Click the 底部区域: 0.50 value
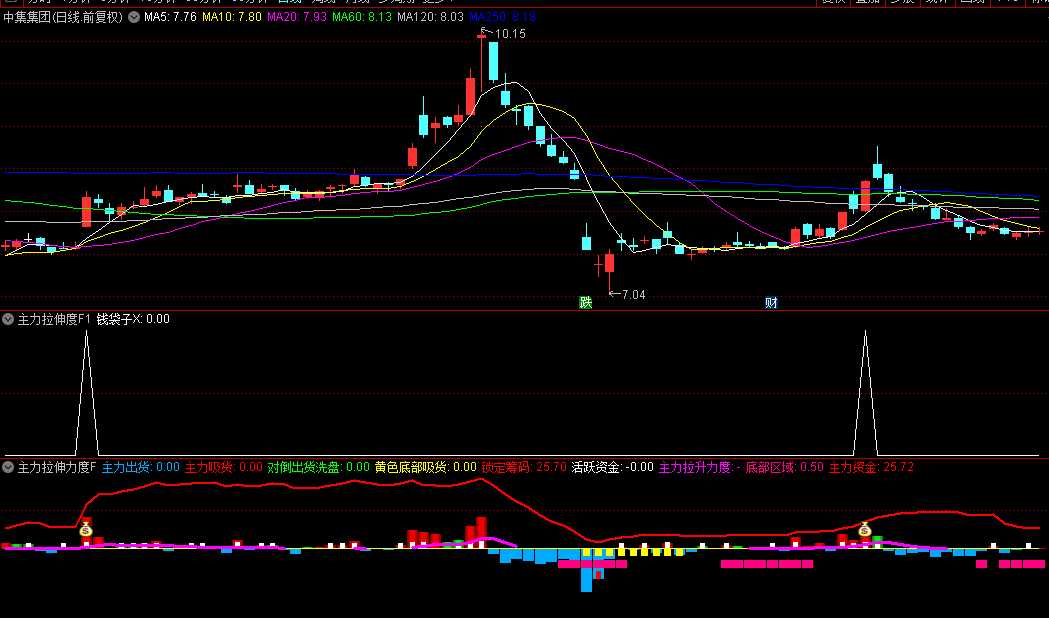The height and width of the screenshot is (618, 1049). [785, 467]
